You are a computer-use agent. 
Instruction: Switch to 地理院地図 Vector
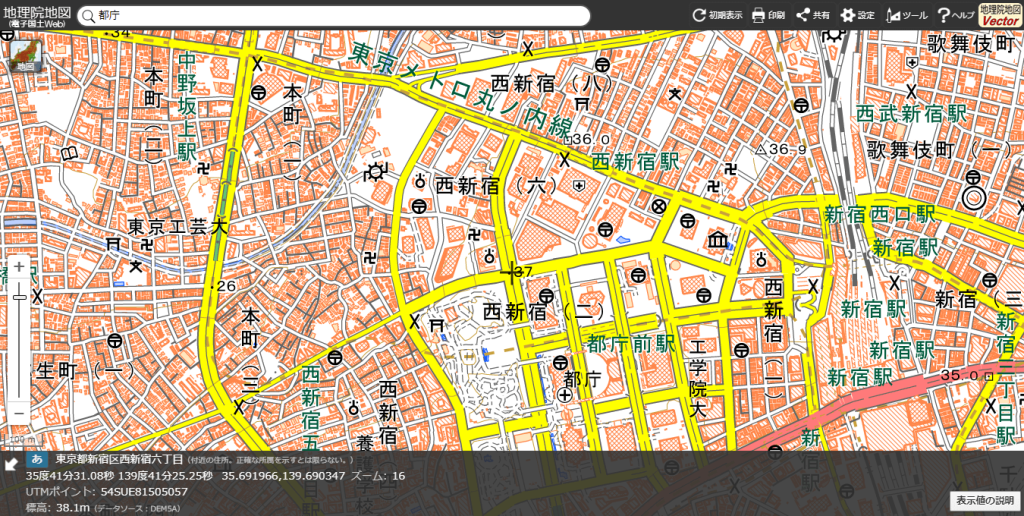click(1000, 14)
